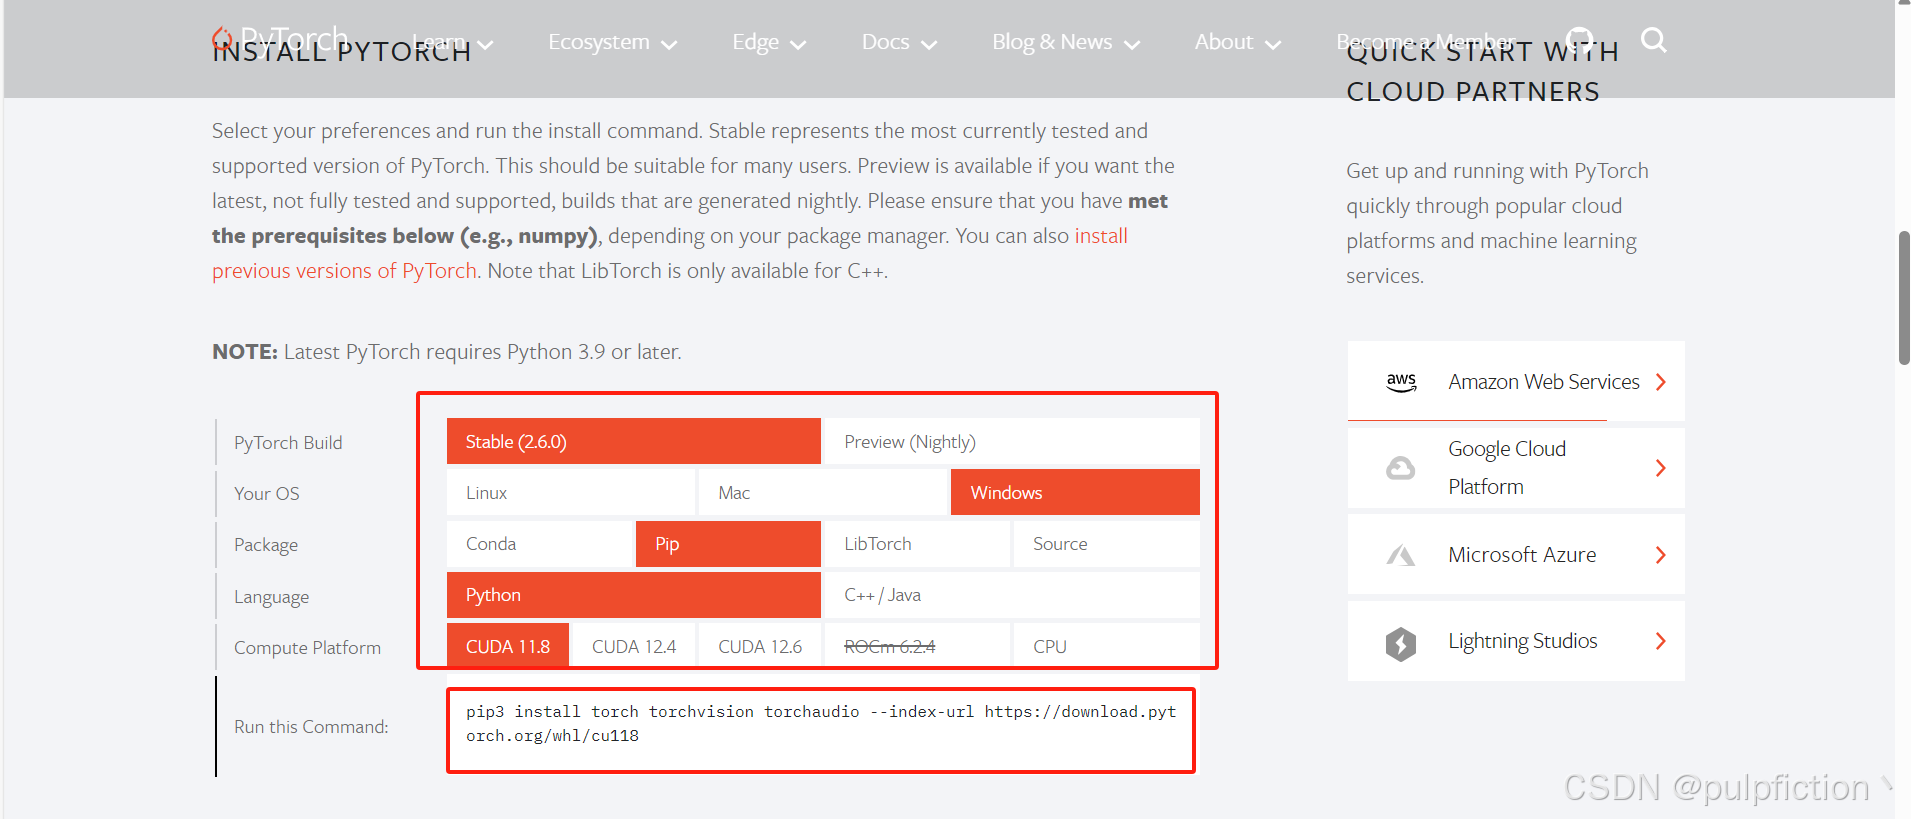Image resolution: width=1911 pixels, height=819 pixels.
Task: Open Microsoft Azure quick start
Action: [1516, 554]
